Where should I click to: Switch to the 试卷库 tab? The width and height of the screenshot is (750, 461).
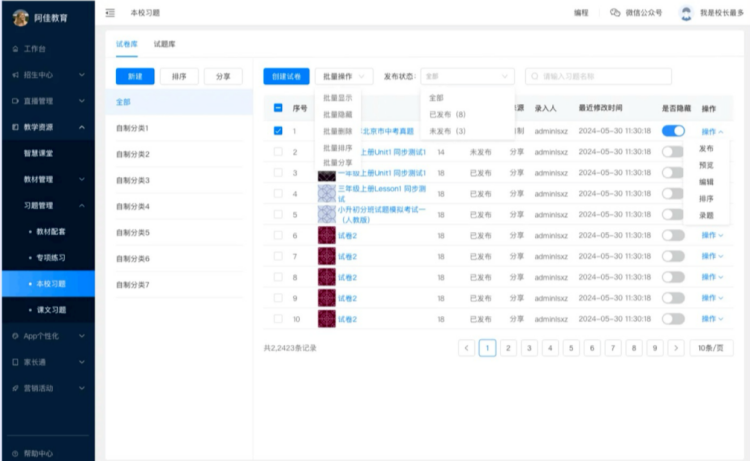[x=127, y=44]
